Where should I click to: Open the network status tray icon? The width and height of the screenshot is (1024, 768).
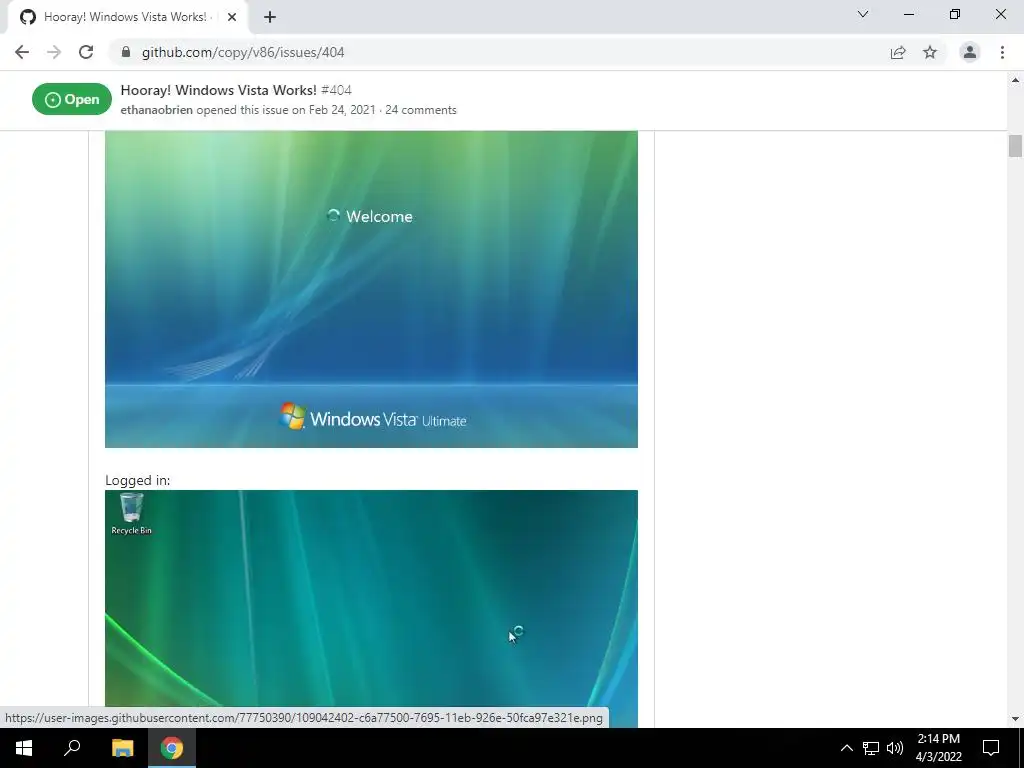871,748
